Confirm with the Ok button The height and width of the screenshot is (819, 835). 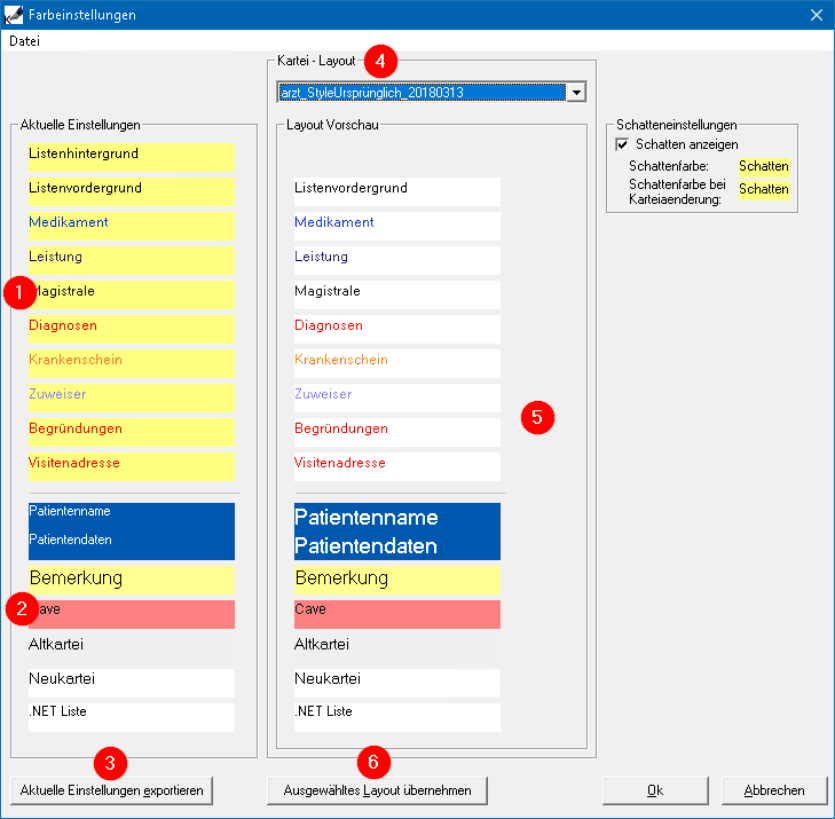tap(656, 790)
